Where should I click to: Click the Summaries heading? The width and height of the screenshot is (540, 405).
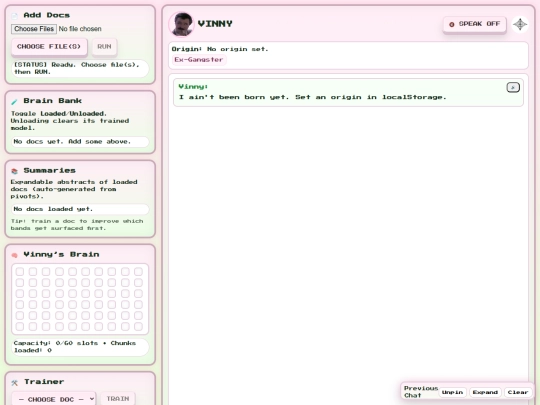[x=50, y=170]
